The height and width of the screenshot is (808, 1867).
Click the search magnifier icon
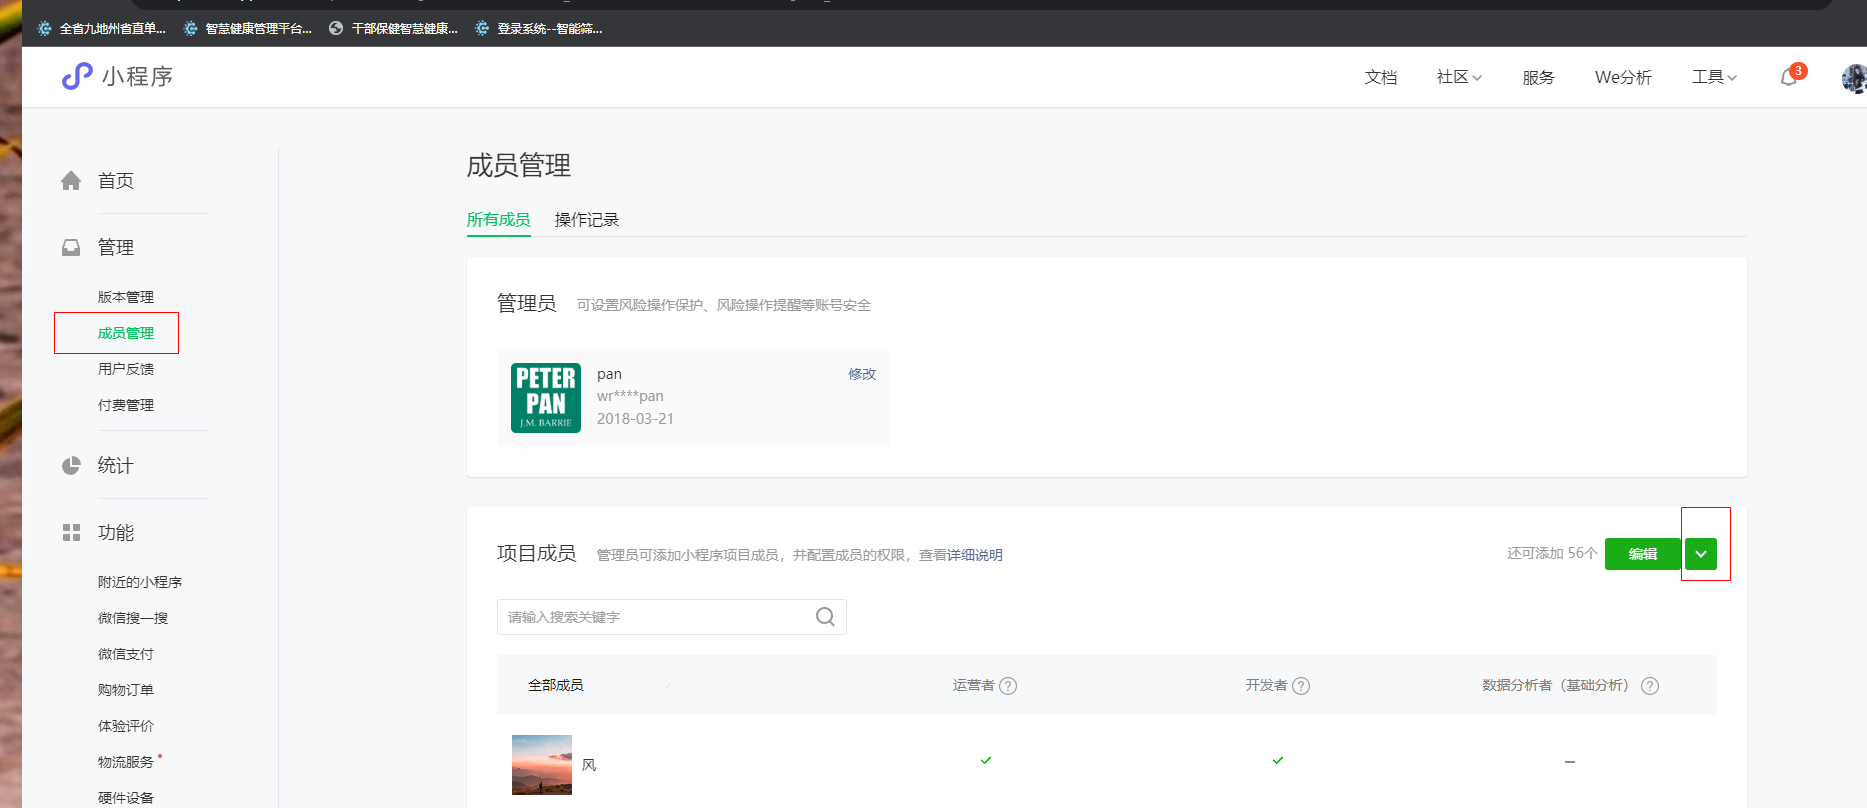825,617
